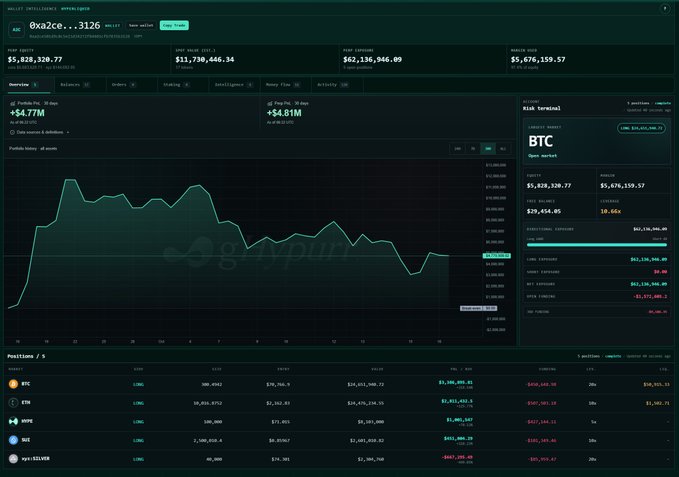Click the Bitcoin coin icon in BTC row

point(13,384)
